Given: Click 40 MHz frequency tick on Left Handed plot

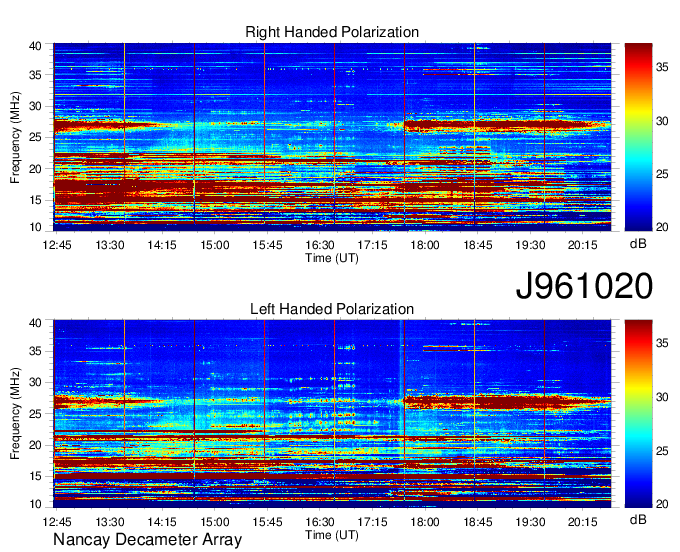Looking at the screenshot, I should point(35,323).
